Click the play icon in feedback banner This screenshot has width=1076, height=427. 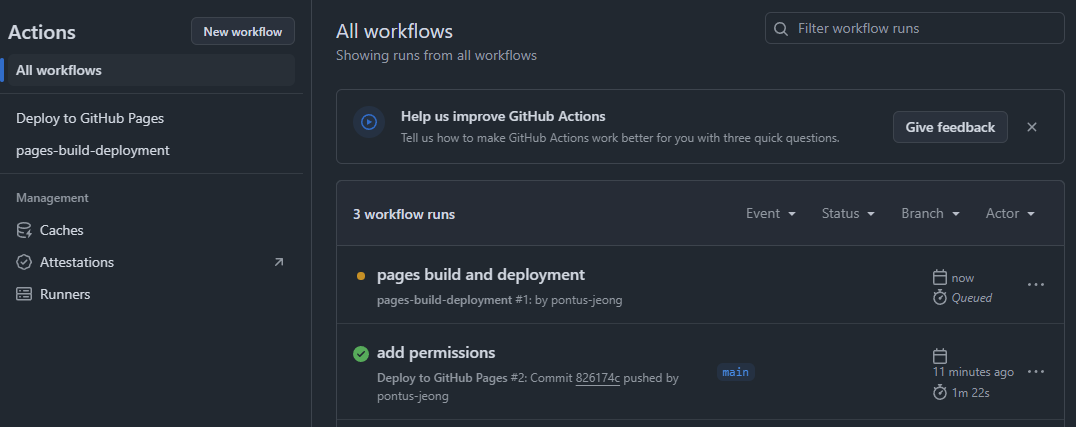(x=369, y=122)
